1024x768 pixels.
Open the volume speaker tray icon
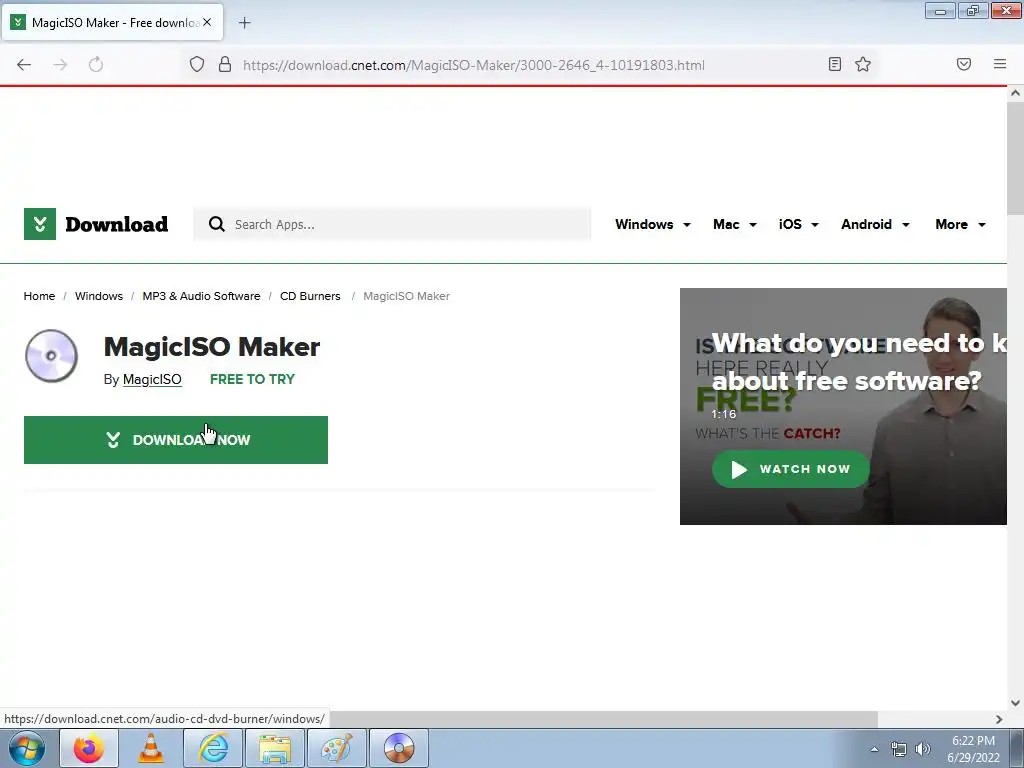tap(923, 749)
